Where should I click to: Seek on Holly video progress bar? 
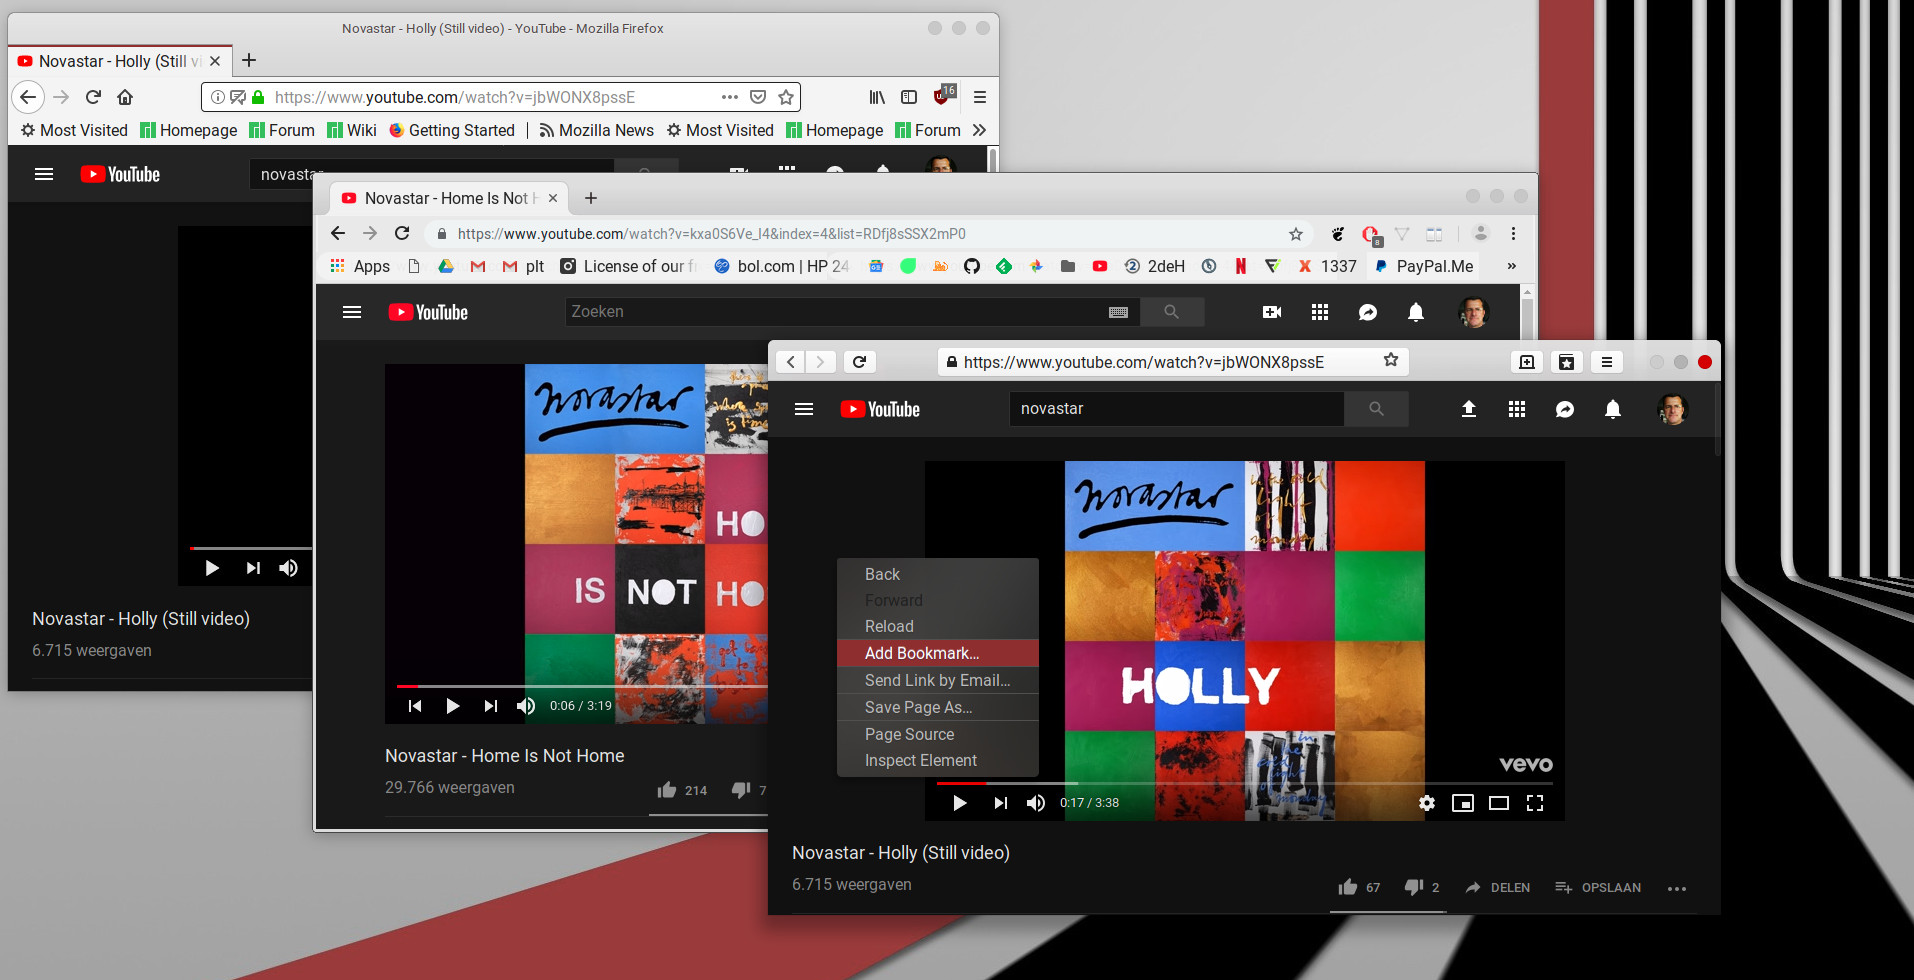point(1244,784)
